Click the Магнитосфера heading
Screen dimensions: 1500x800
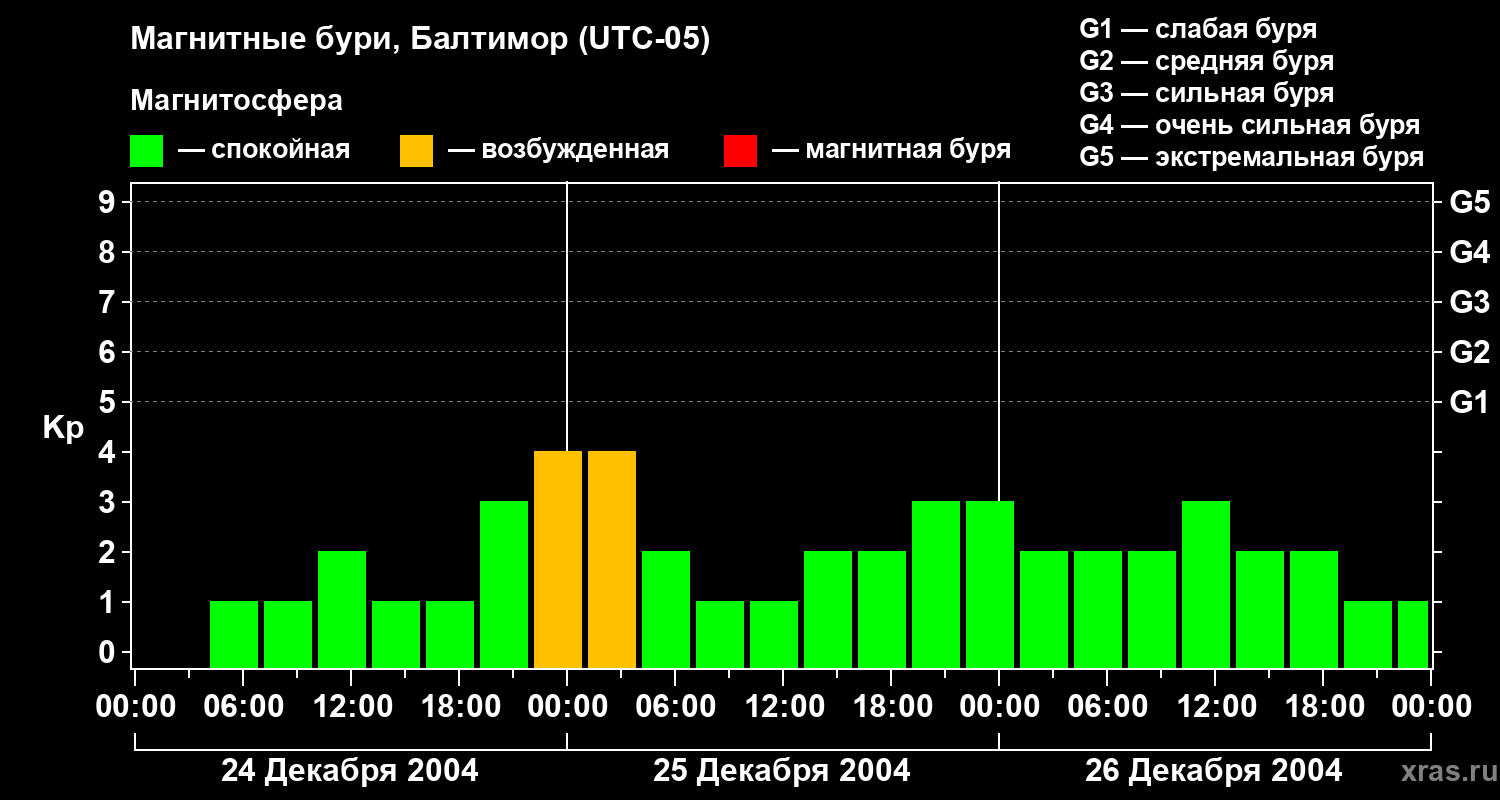point(236,101)
